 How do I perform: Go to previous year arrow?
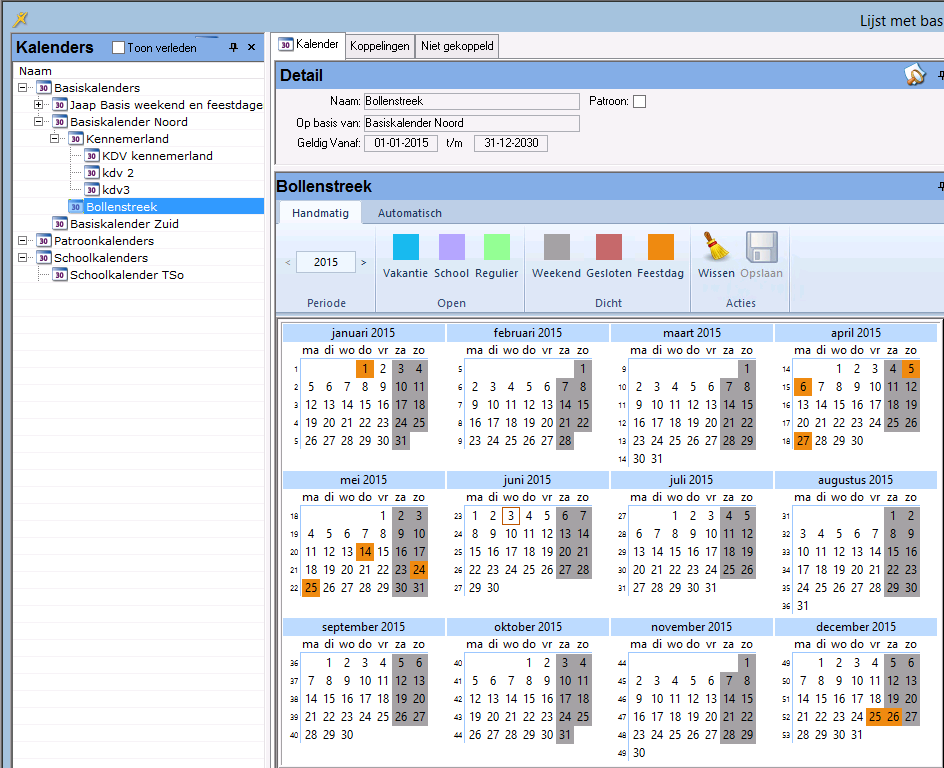point(288,263)
